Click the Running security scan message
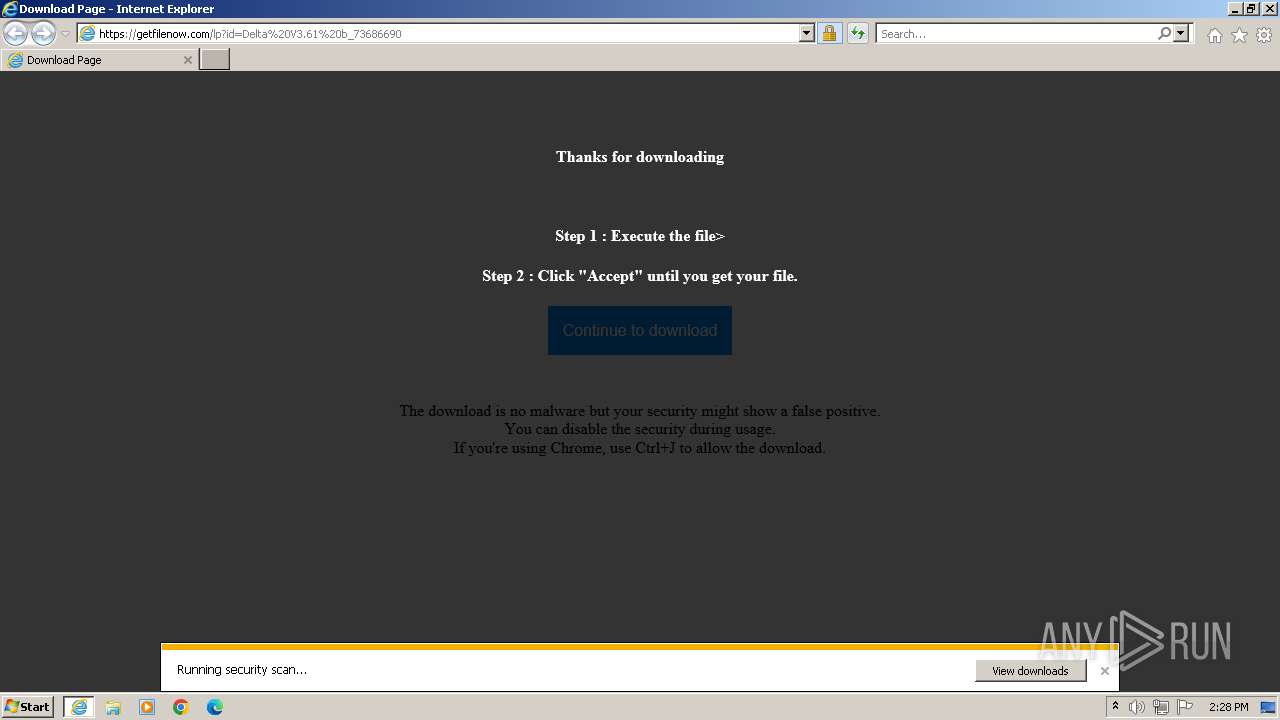Screen dimensions: 1280x720 click(x=242, y=670)
